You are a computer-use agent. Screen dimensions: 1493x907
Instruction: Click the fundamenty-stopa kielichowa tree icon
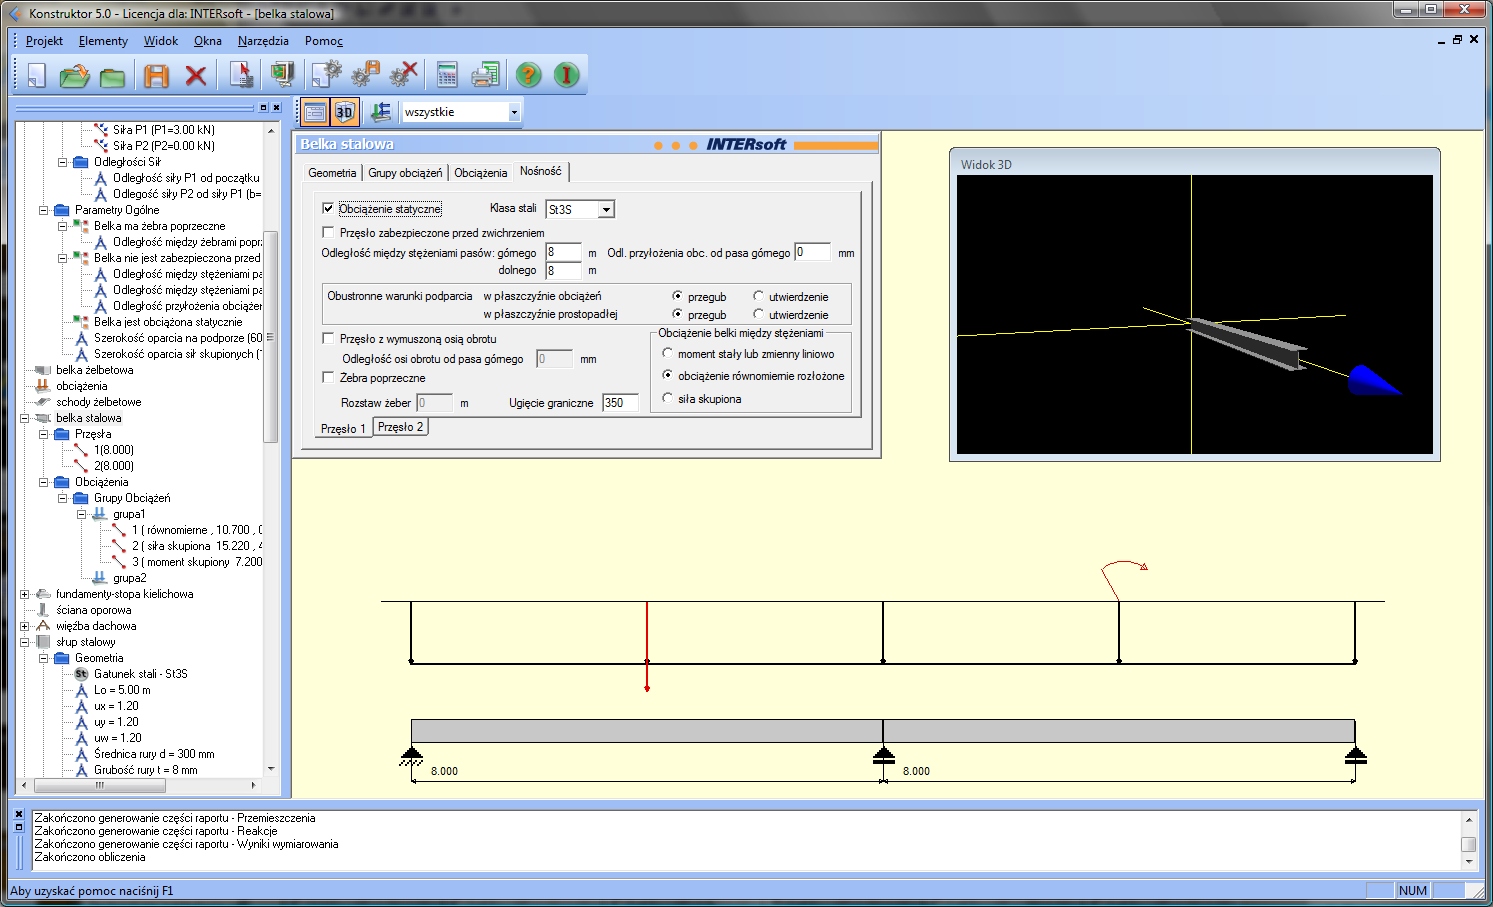(x=42, y=594)
